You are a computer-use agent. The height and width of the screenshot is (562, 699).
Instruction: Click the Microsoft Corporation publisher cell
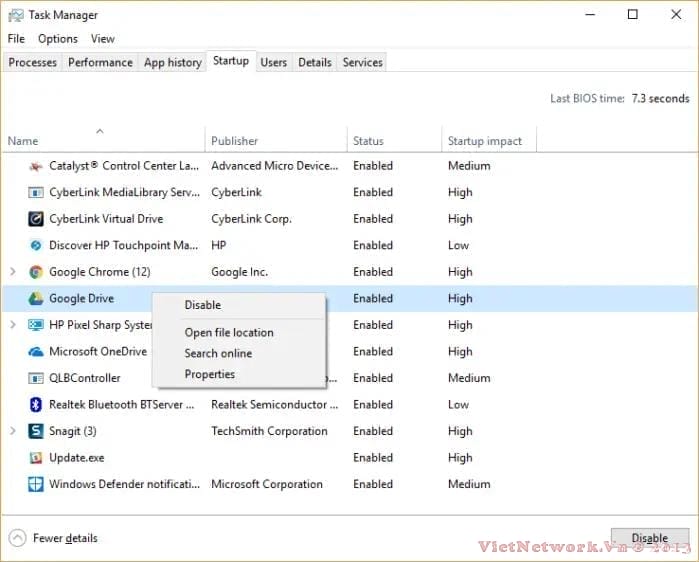pos(267,484)
